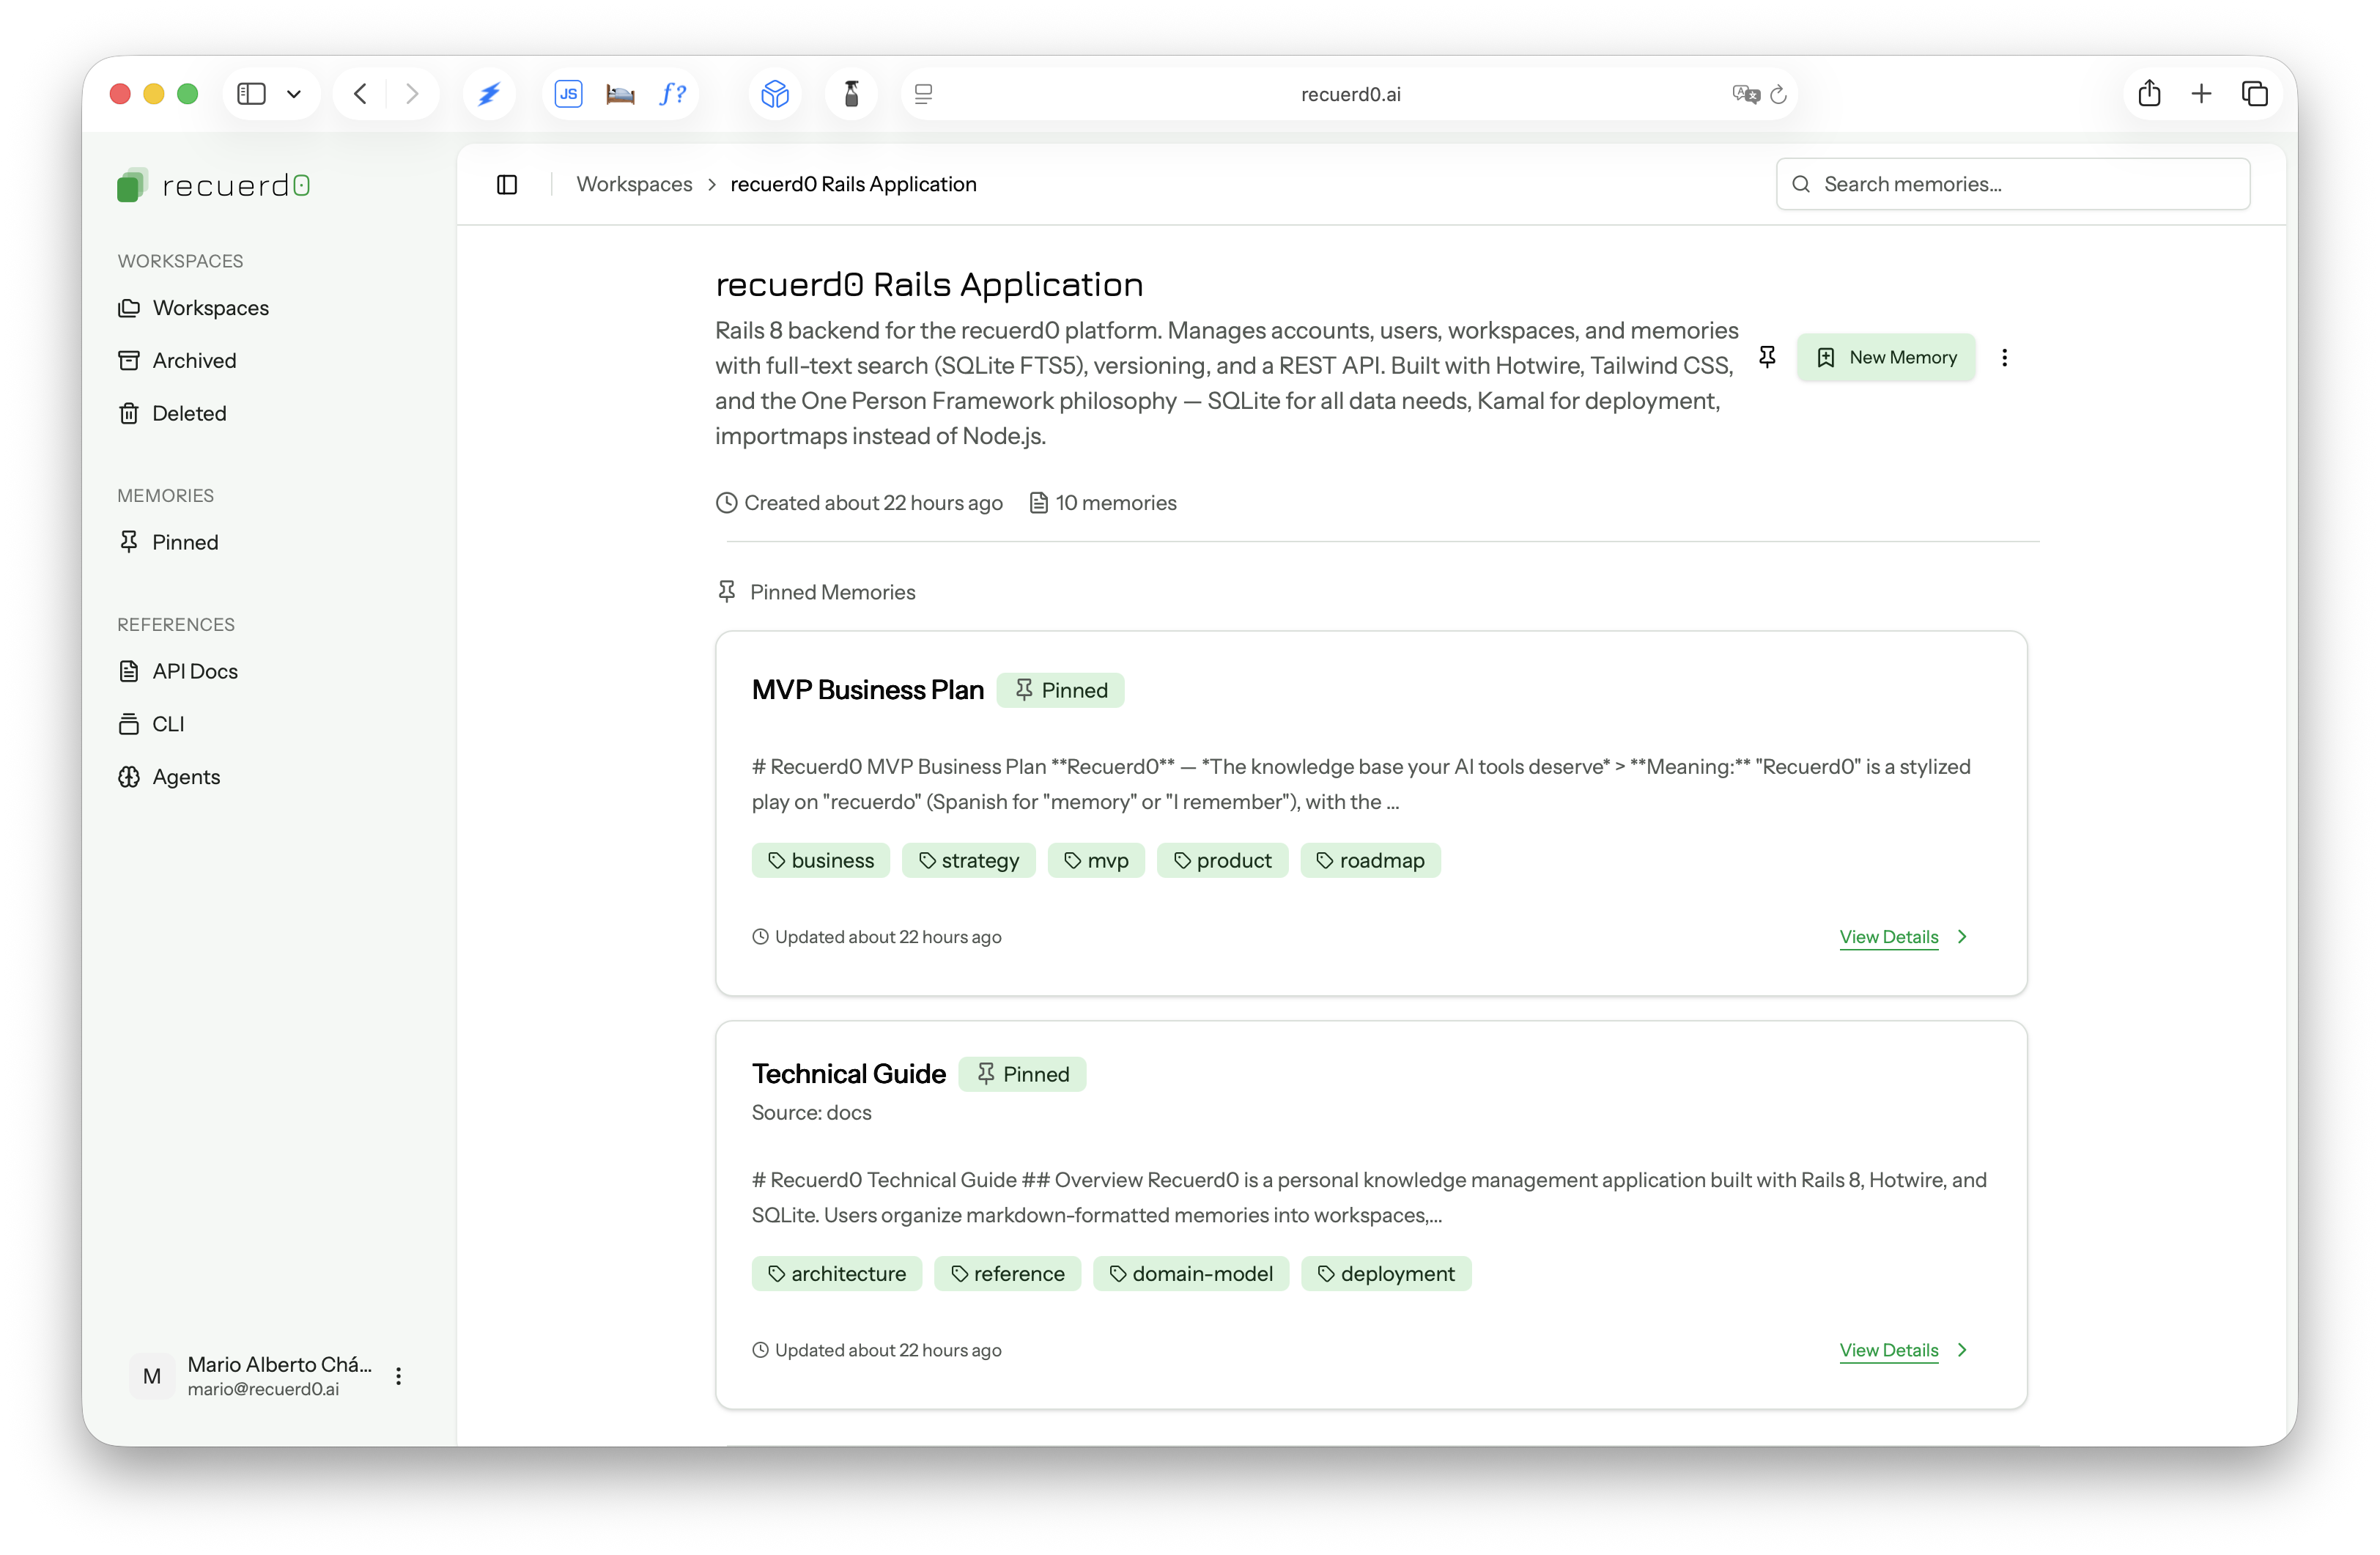Open the browser tab overview dropdown
The width and height of the screenshot is (2380, 1555).
click(x=294, y=93)
